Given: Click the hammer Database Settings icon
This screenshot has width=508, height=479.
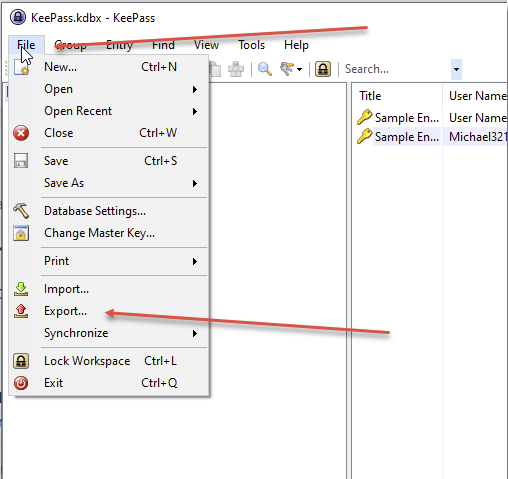Looking at the screenshot, I should (21, 211).
